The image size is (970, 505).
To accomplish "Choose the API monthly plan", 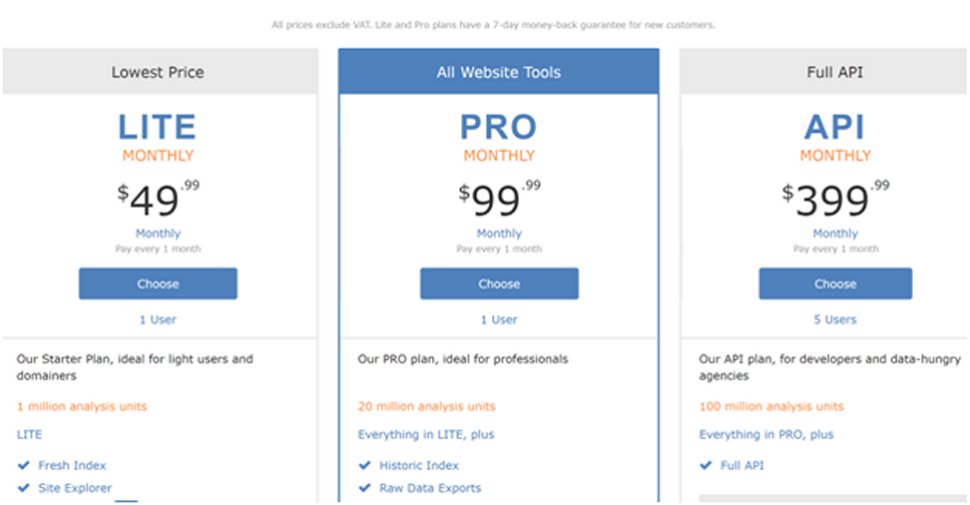I will point(835,283).
